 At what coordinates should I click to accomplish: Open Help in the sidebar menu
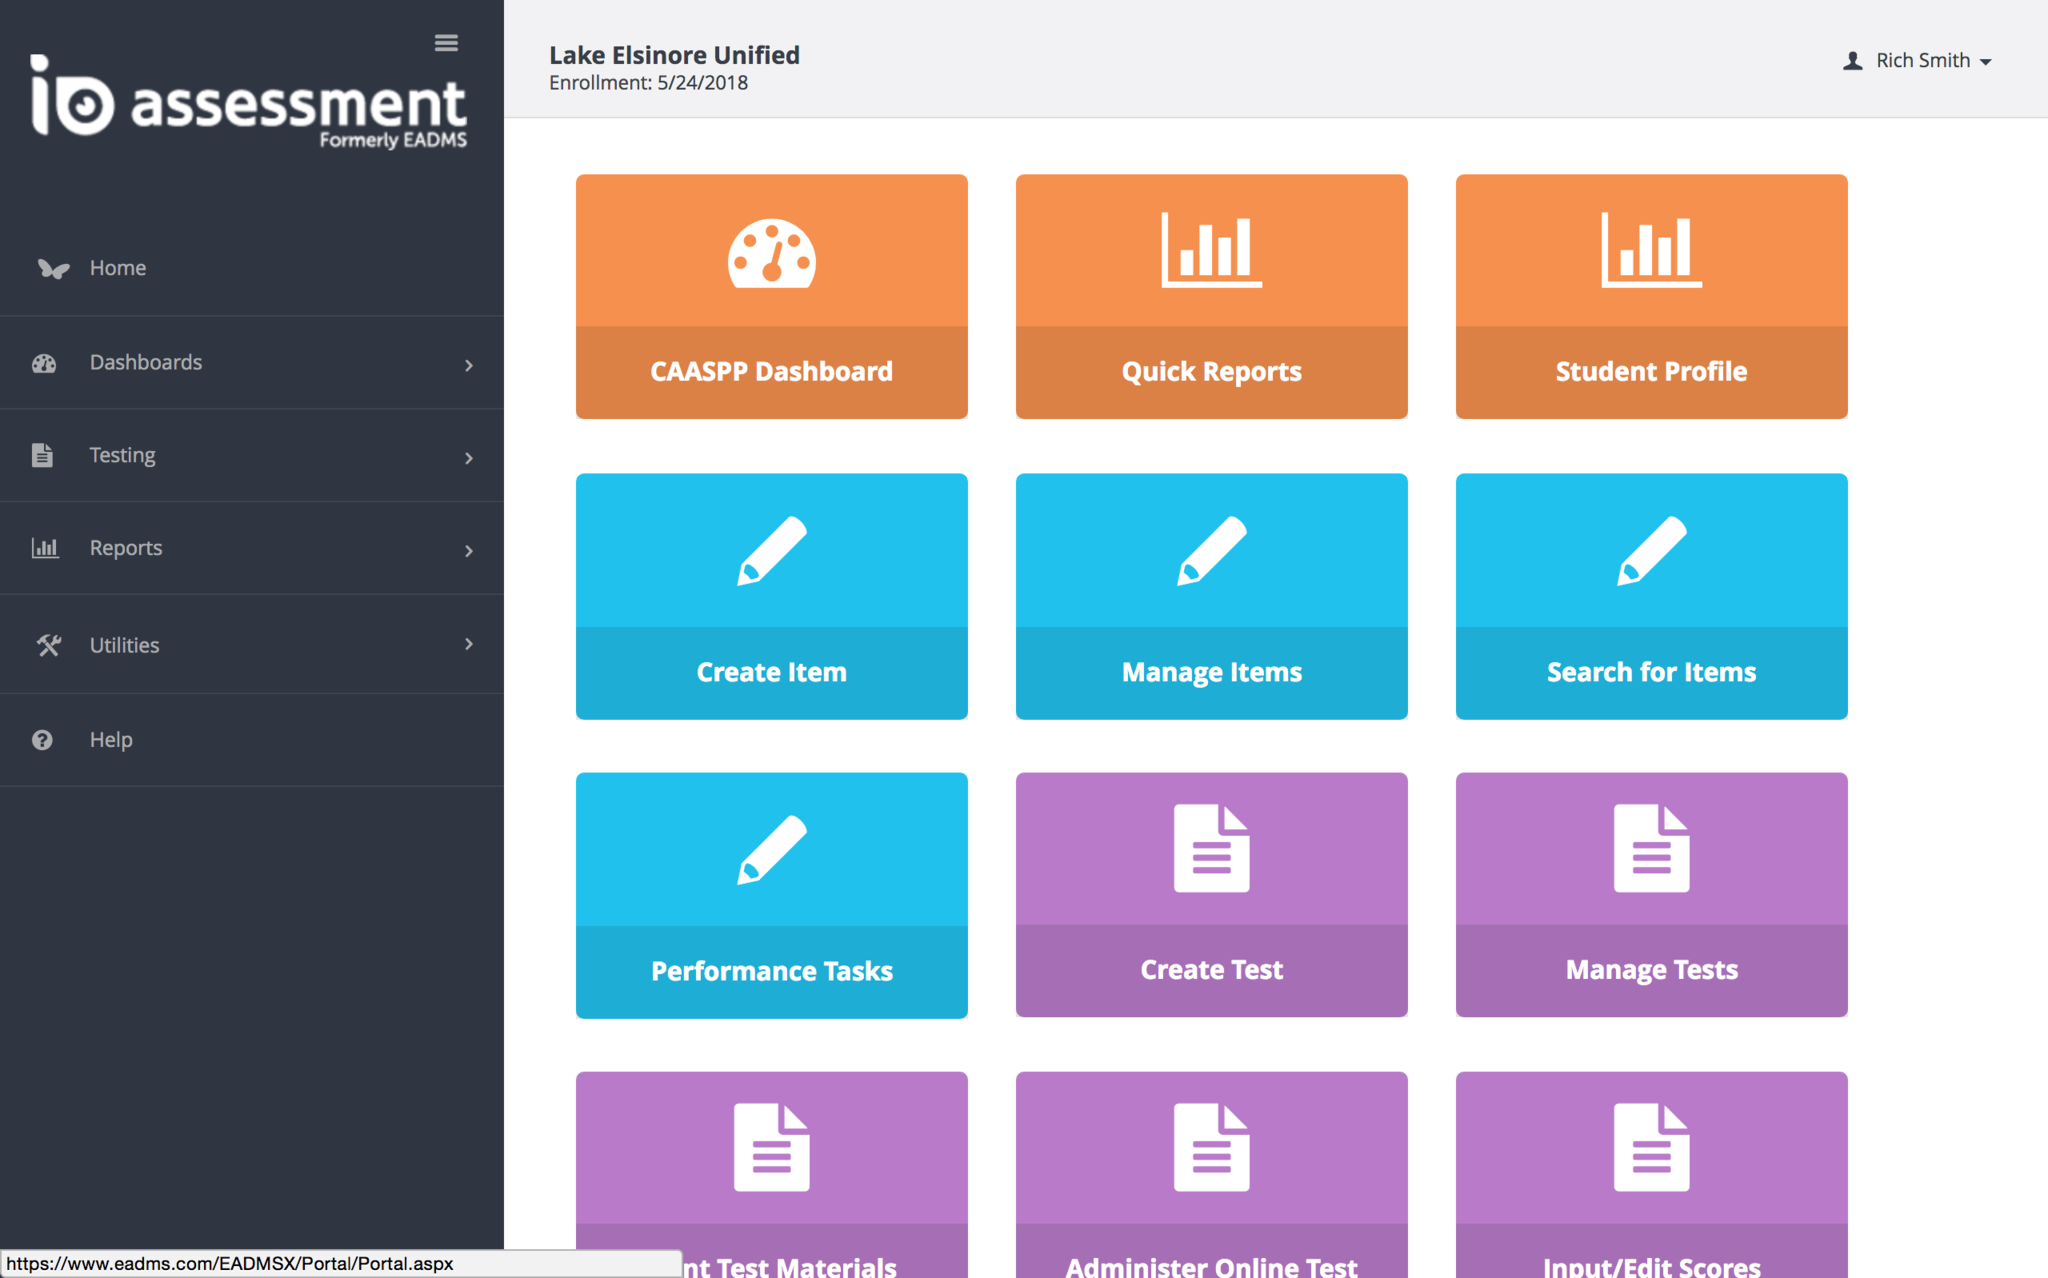click(x=110, y=740)
